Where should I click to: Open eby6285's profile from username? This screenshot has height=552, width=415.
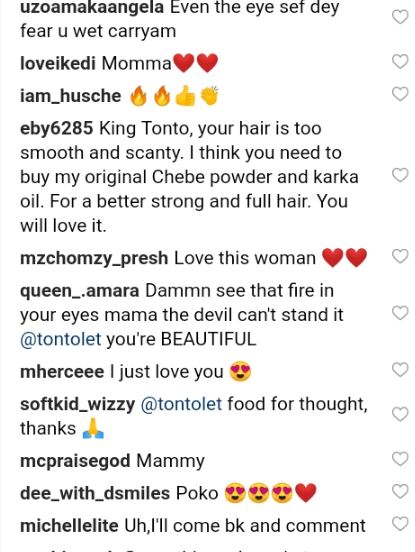pos(57,128)
